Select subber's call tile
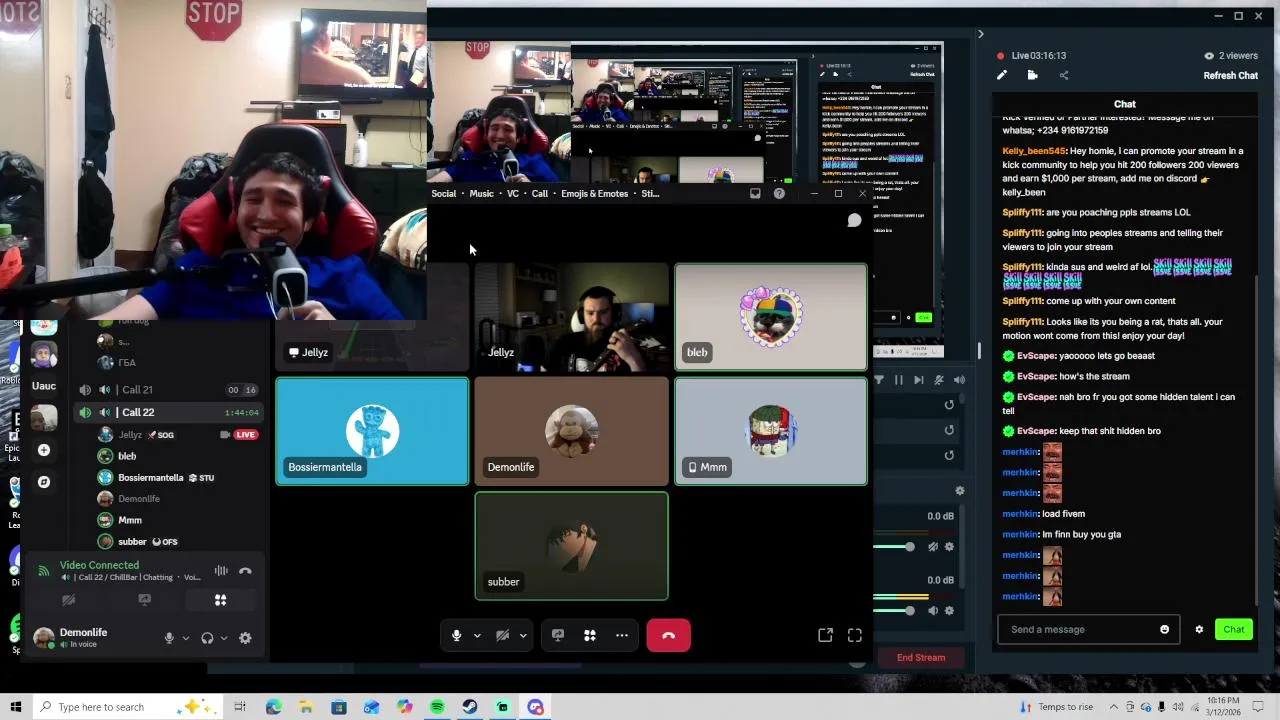Viewport: 1280px width, 720px height. click(x=571, y=546)
